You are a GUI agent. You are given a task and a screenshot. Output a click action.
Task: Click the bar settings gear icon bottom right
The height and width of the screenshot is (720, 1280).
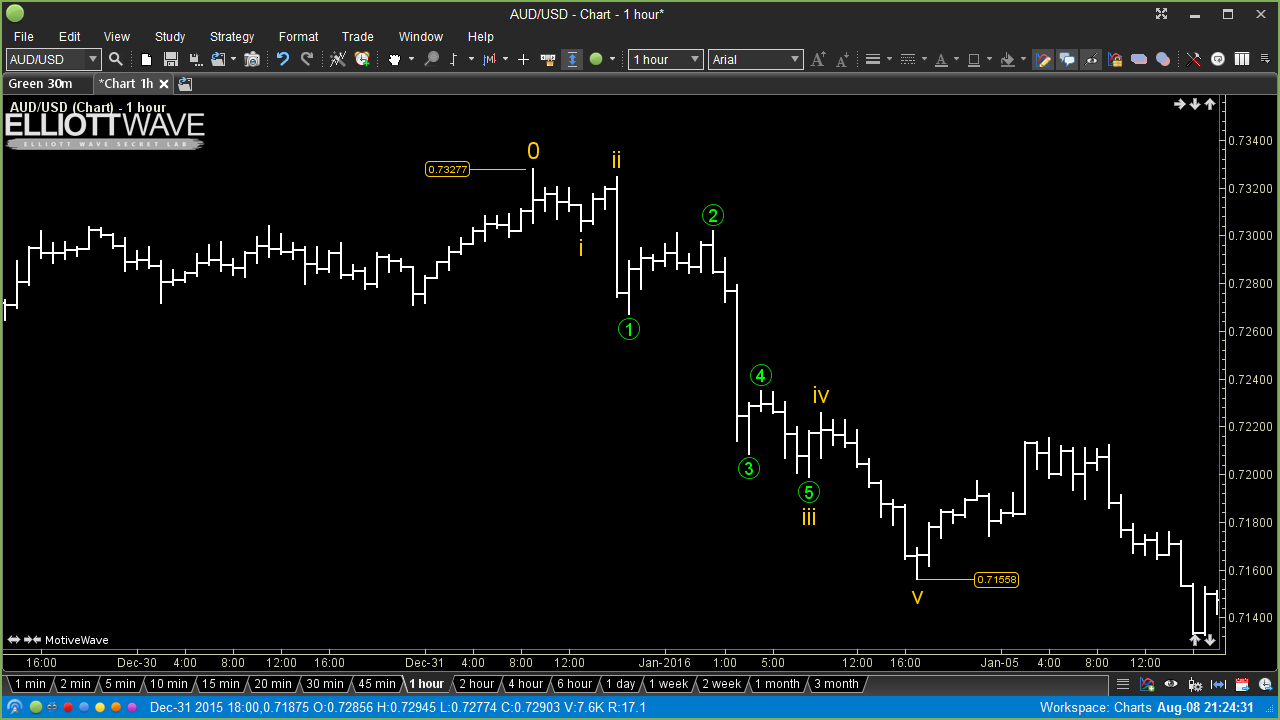pos(1195,684)
